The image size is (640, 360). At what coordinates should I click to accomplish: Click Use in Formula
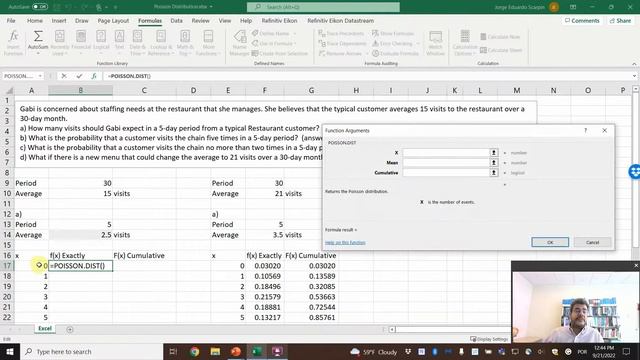point(274,43)
